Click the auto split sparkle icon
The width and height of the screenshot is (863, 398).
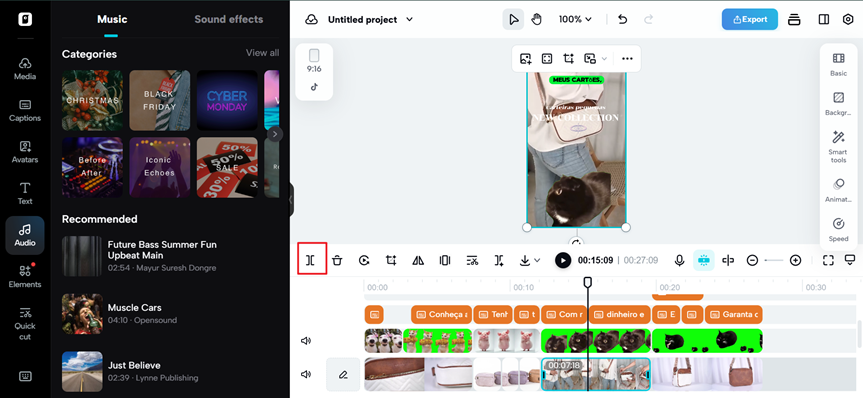pos(499,260)
